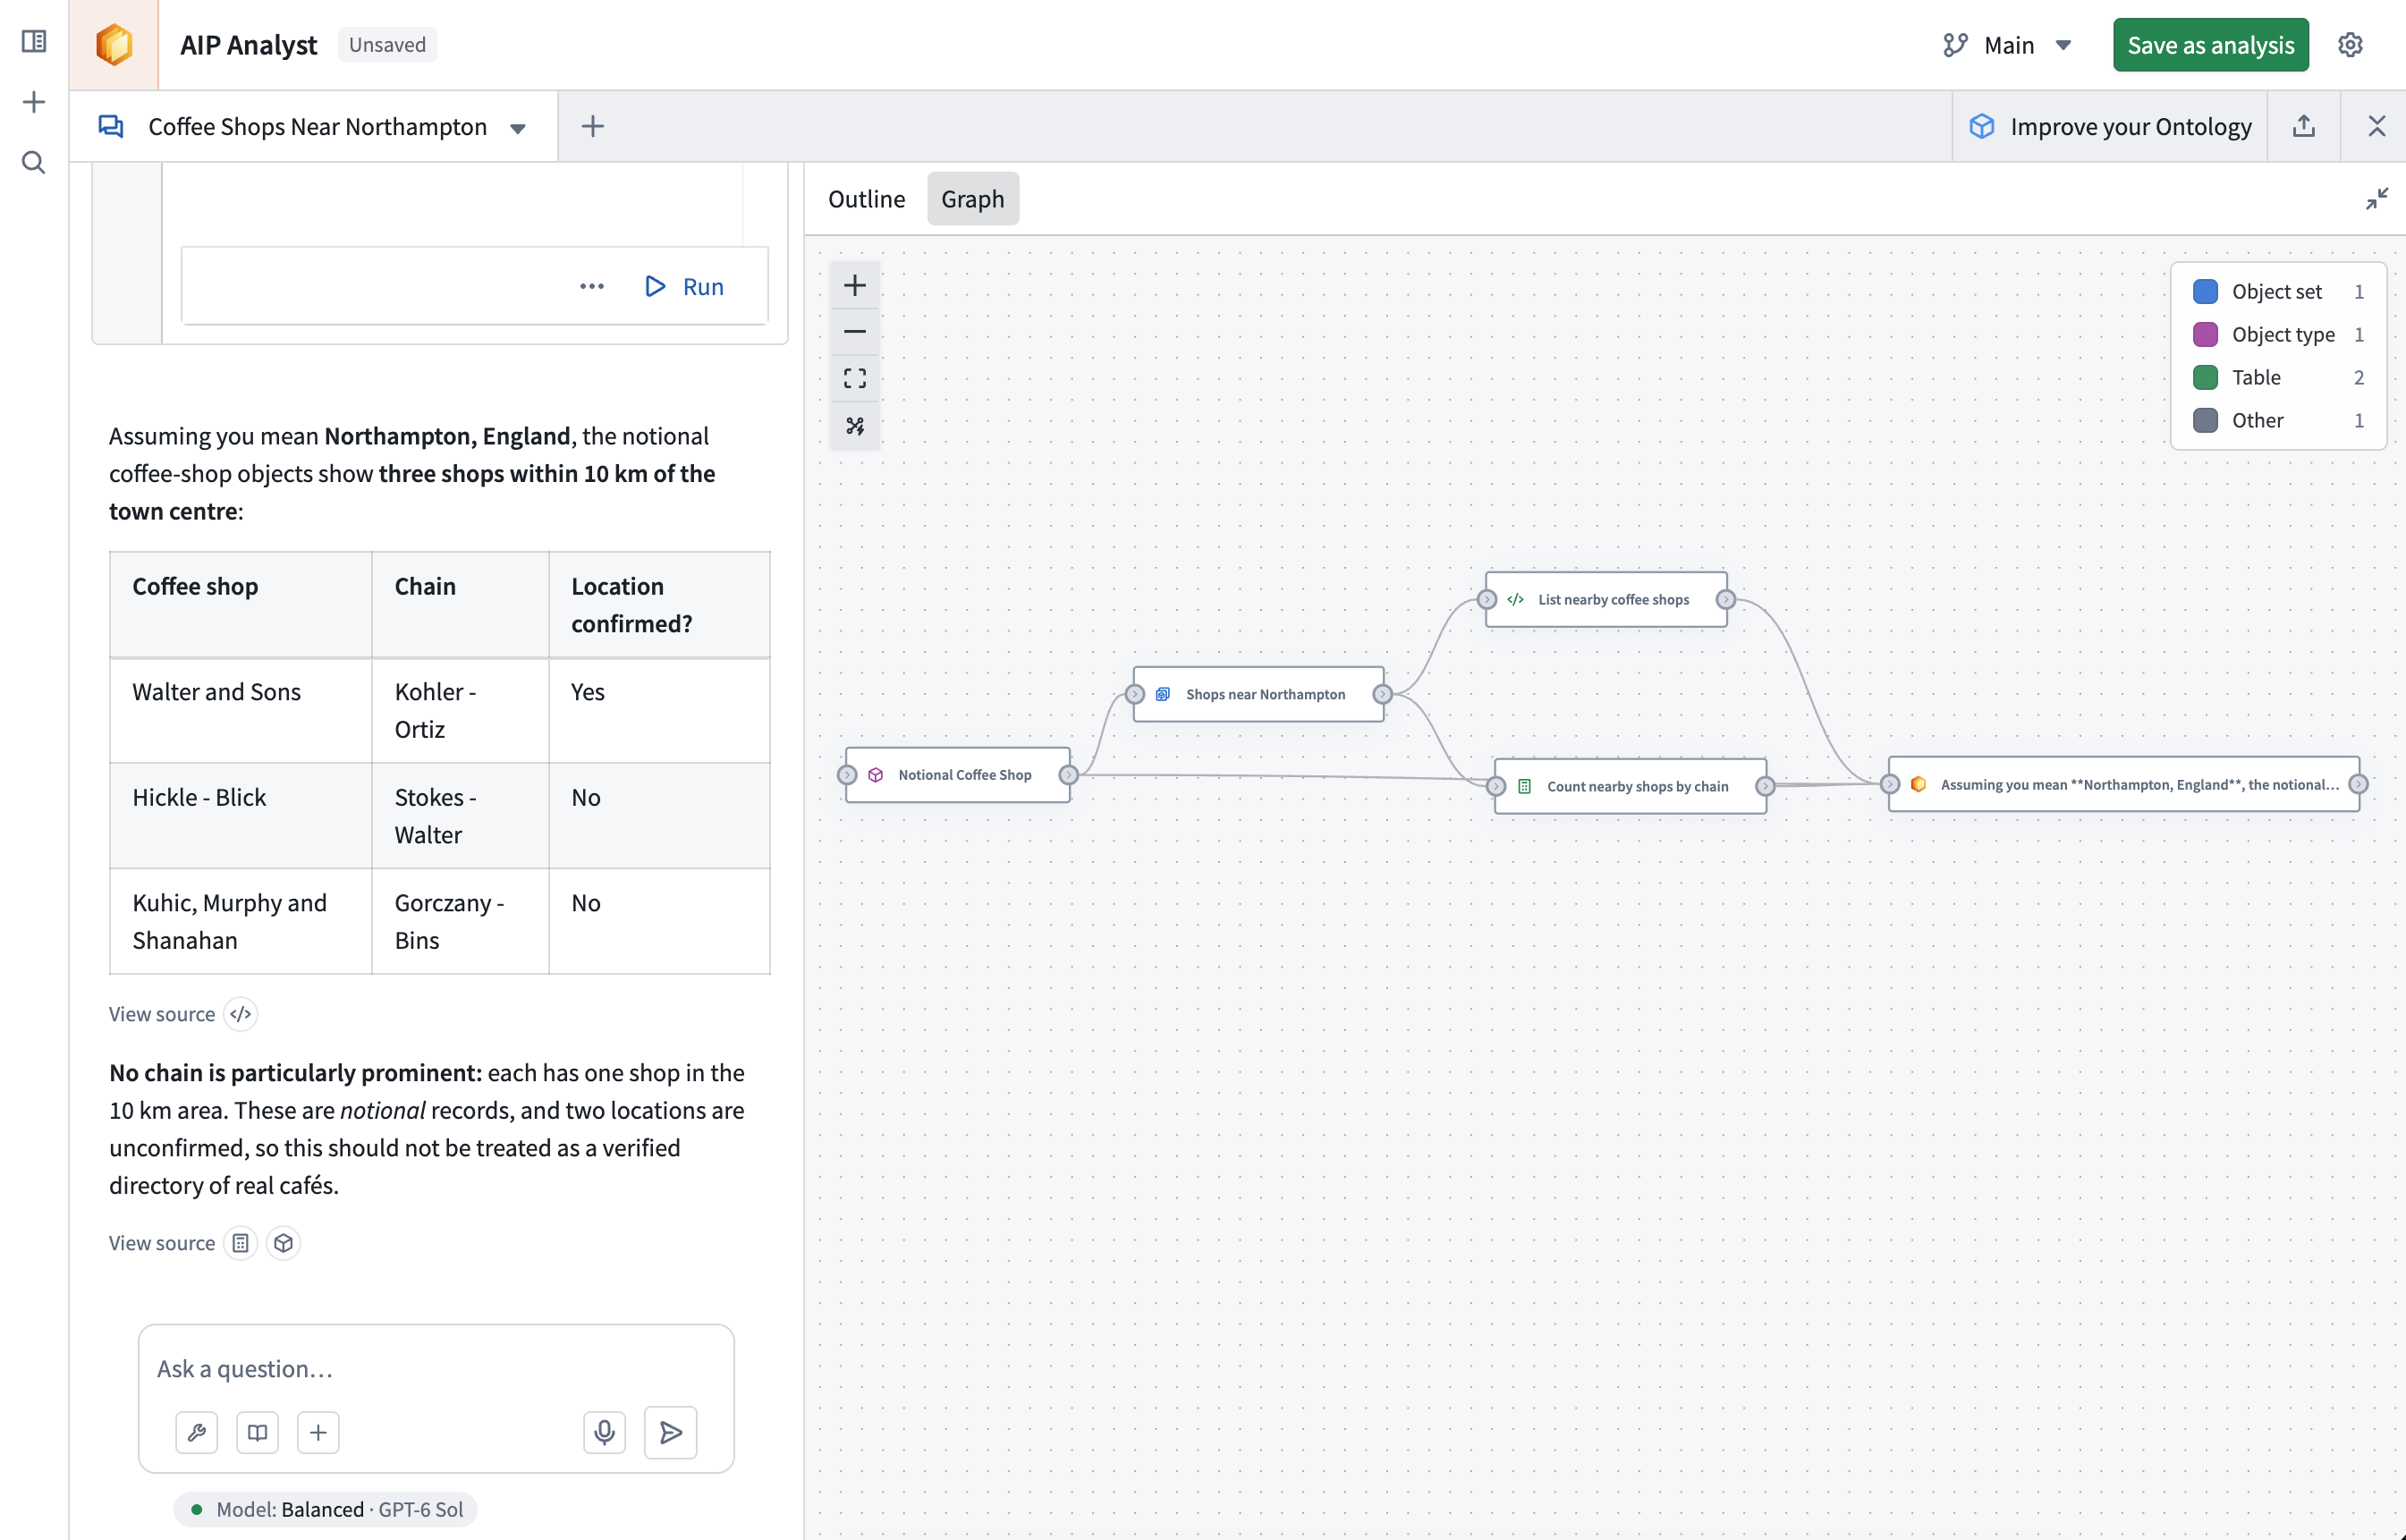Screen dimensions: 2406x1540
Task: Click Save as analysis
Action: 2210,45
